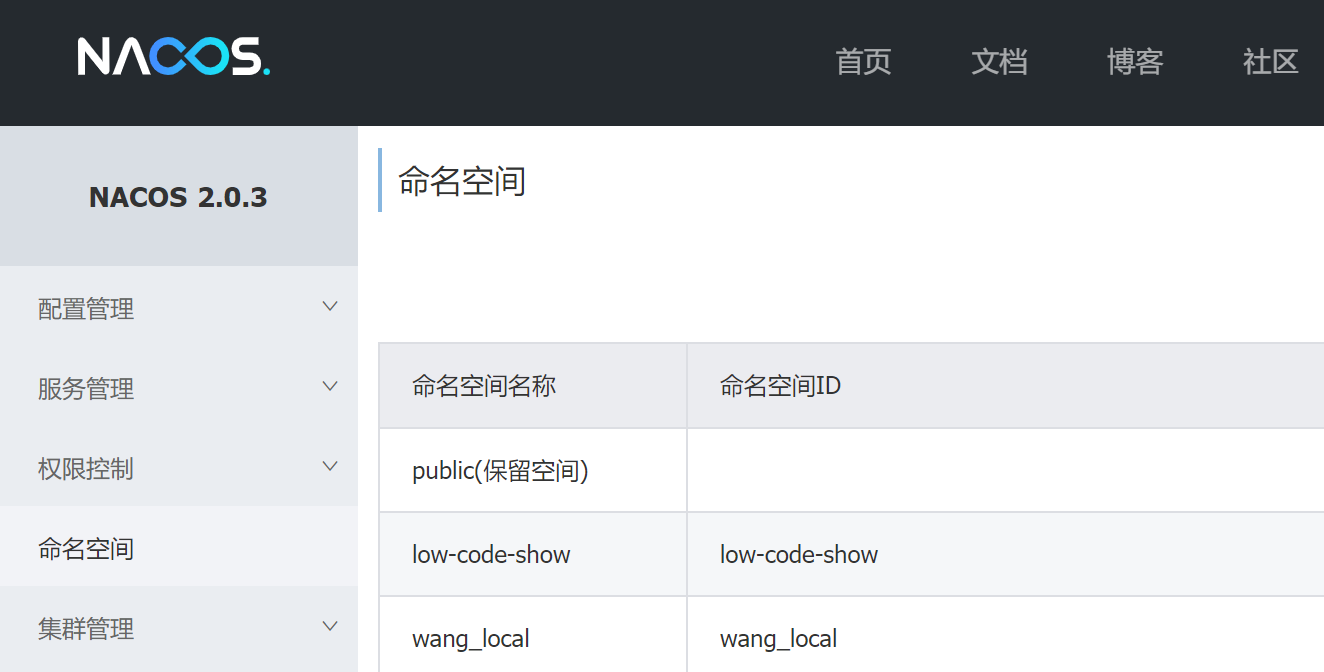Click the wang_local namespace ID cell
This screenshot has height=672, width=1324.
coord(778,638)
